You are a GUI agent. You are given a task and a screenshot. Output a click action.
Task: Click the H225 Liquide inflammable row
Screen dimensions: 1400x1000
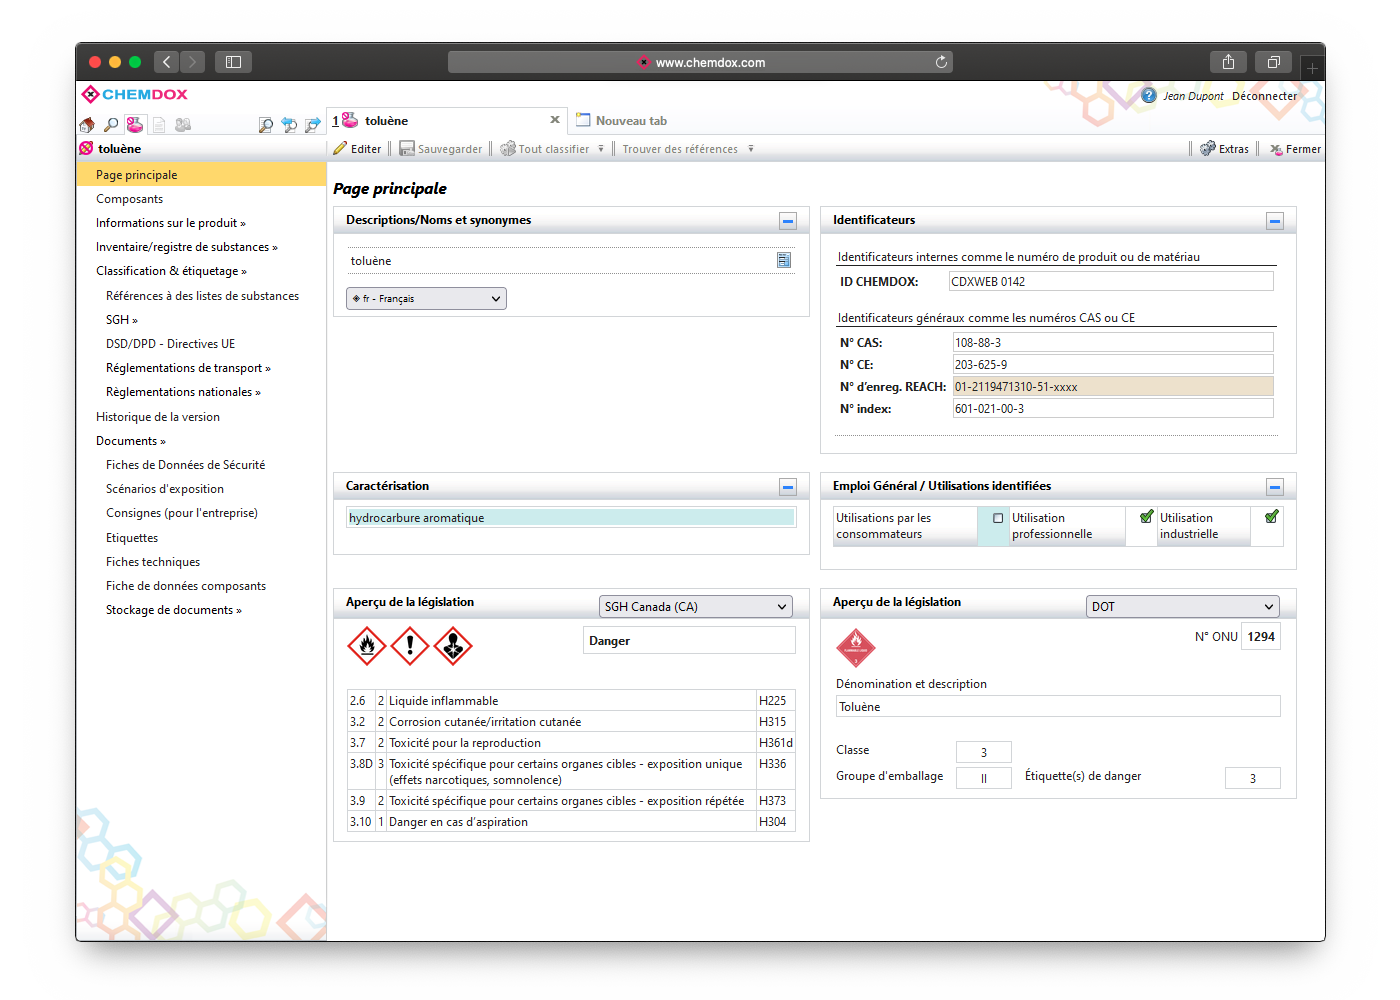pyautogui.click(x=571, y=700)
